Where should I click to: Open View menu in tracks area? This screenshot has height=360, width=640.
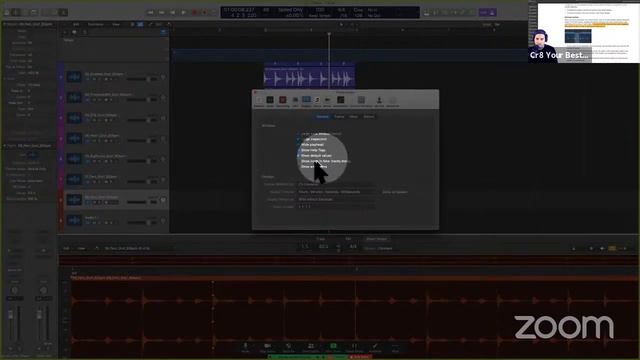pyautogui.click(x=116, y=24)
